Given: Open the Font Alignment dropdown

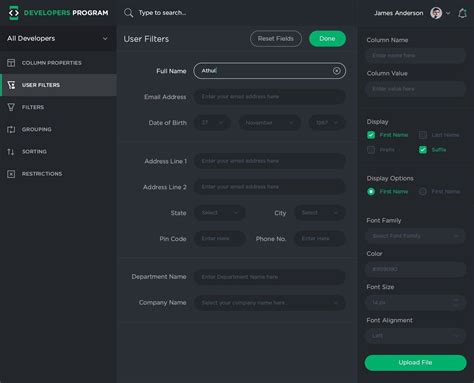Looking at the screenshot, I should click(x=416, y=336).
